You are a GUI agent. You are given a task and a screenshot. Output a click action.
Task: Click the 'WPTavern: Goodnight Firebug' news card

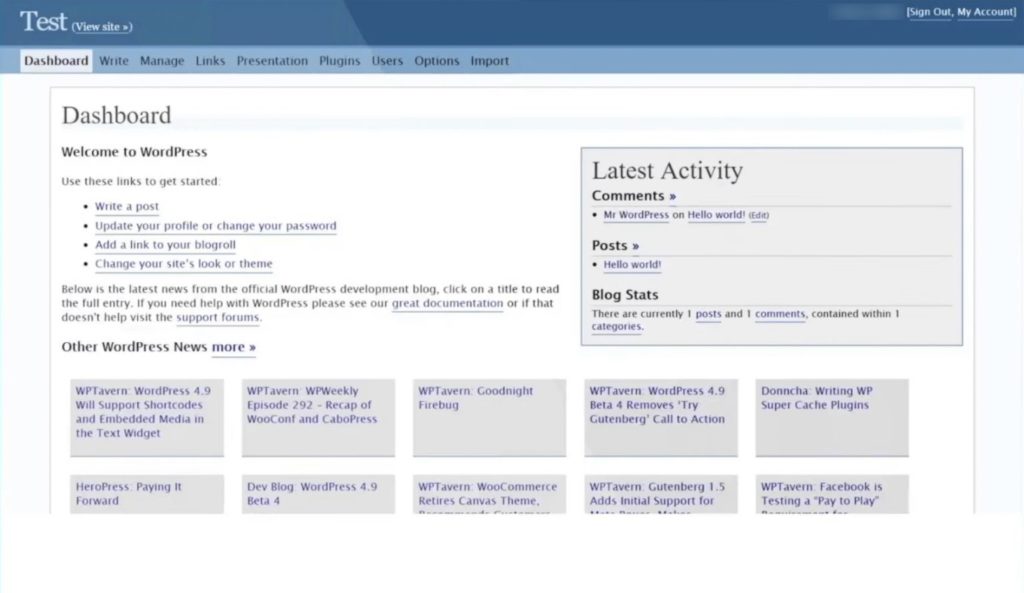point(489,417)
